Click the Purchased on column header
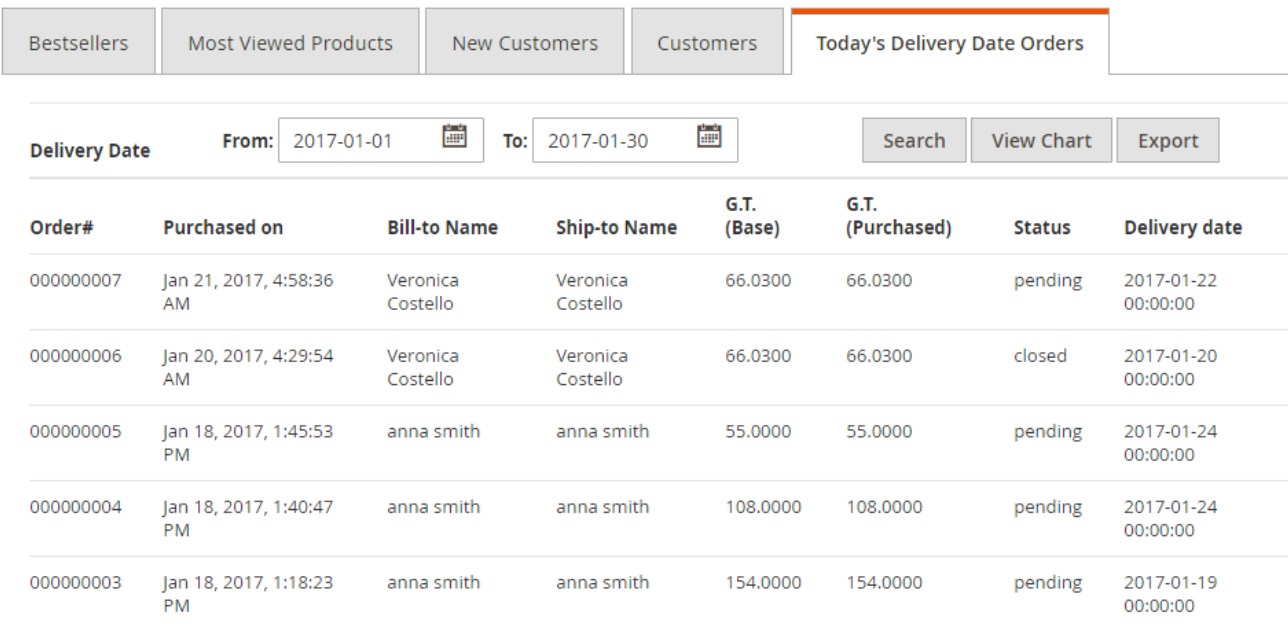This screenshot has height=629, width=1288. click(x=223, y=228)
